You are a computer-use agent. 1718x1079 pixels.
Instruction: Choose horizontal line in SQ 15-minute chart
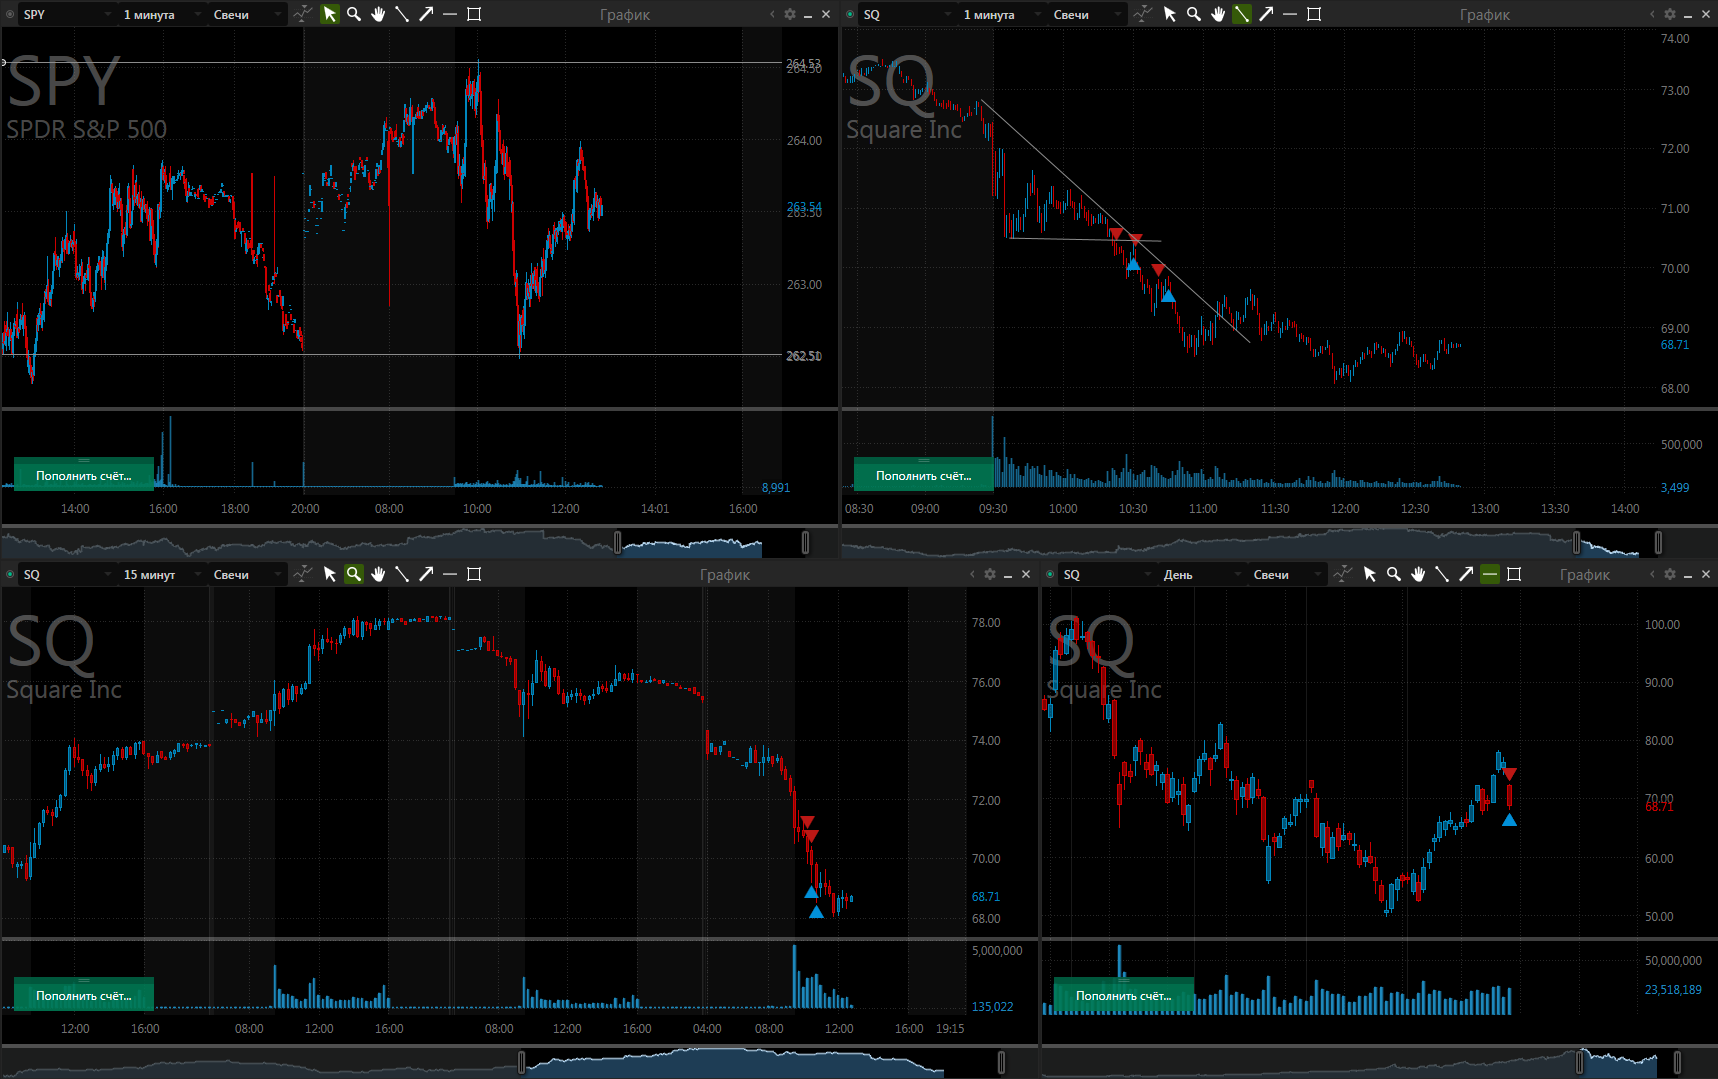pos(450,574)
